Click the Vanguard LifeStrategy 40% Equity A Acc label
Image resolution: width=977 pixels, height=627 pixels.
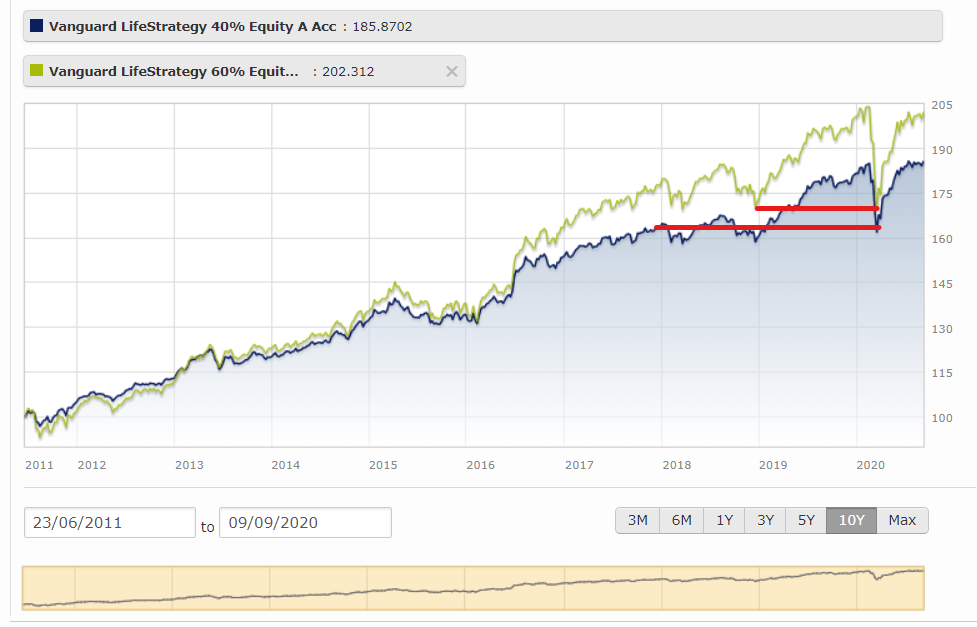coord(193,27)
